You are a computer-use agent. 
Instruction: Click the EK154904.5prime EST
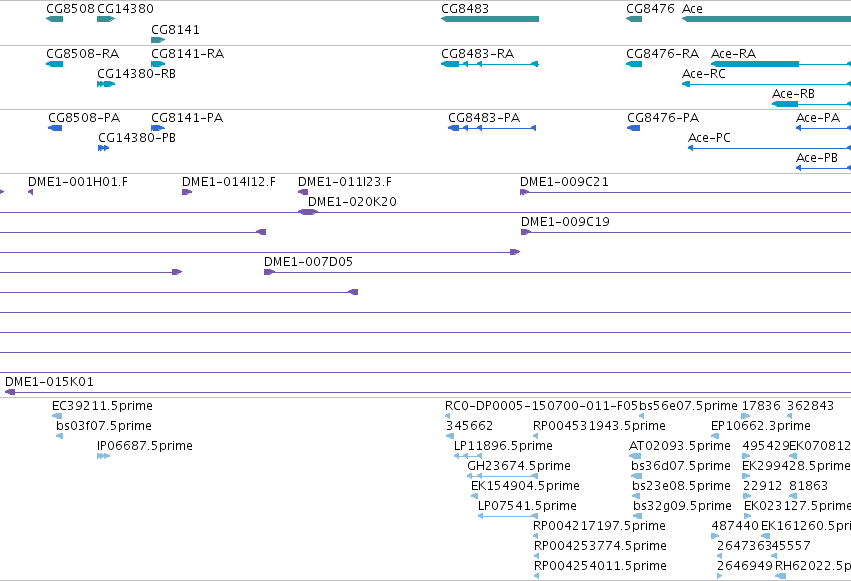474,496
